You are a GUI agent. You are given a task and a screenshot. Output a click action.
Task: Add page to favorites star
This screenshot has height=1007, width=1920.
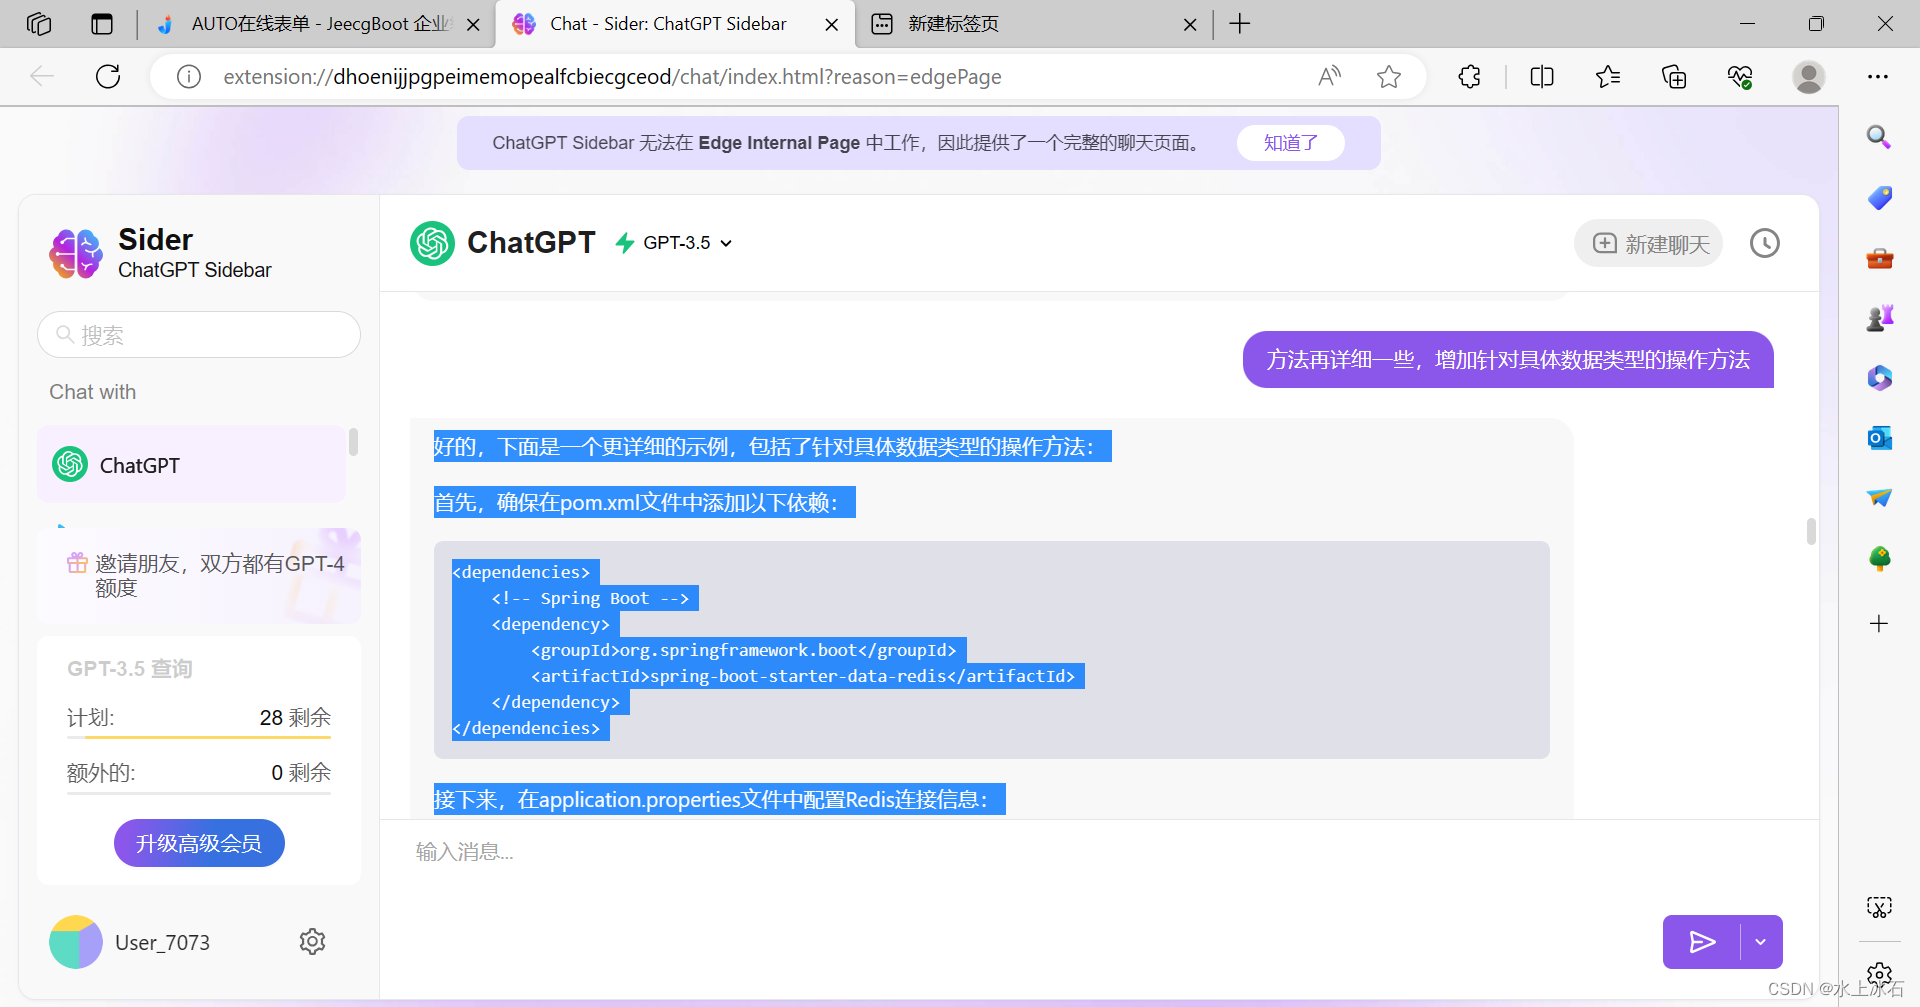point(1388,76)
